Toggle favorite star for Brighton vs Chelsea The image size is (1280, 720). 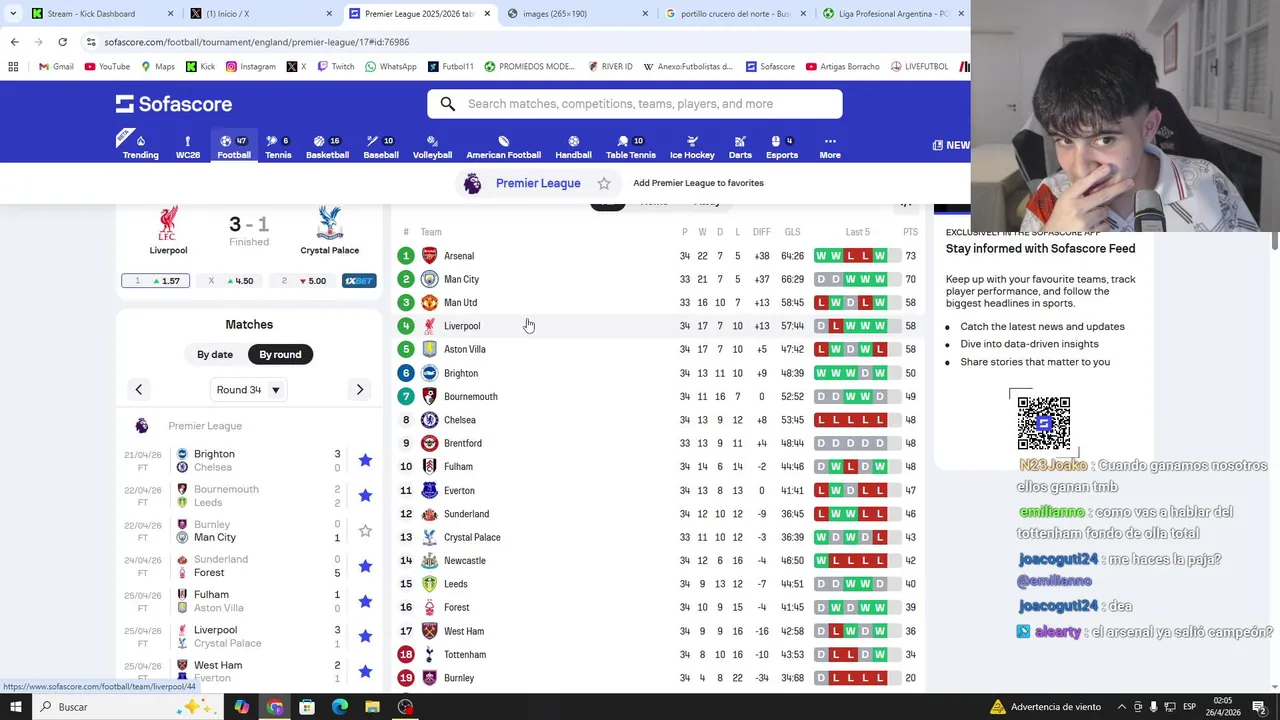click(365, 460)
